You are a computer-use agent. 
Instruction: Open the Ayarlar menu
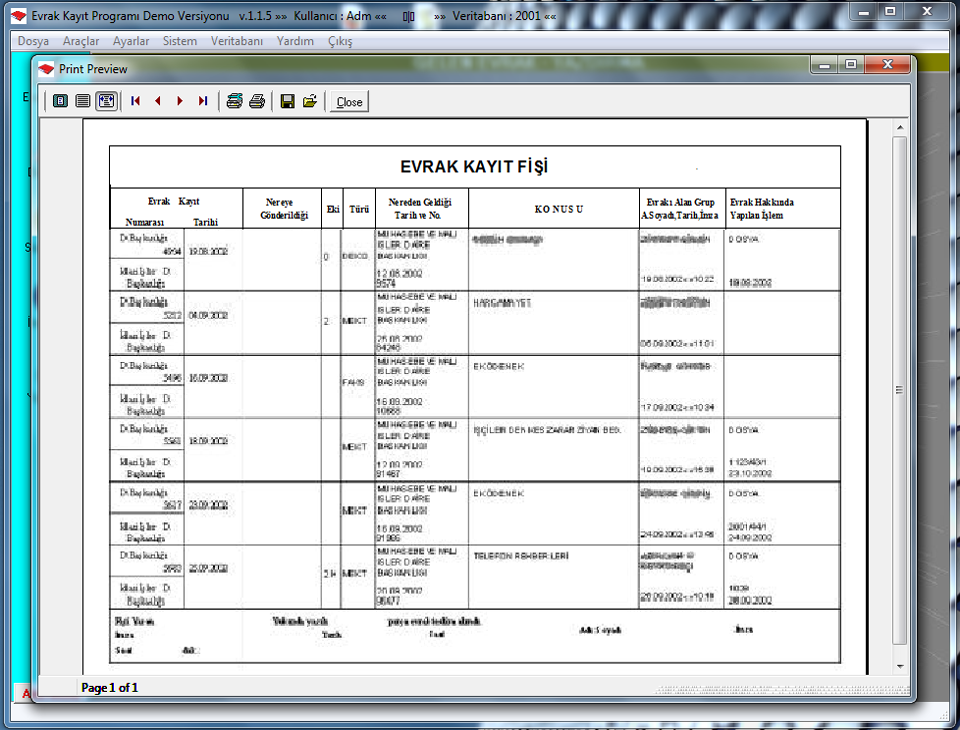(131, 41)
